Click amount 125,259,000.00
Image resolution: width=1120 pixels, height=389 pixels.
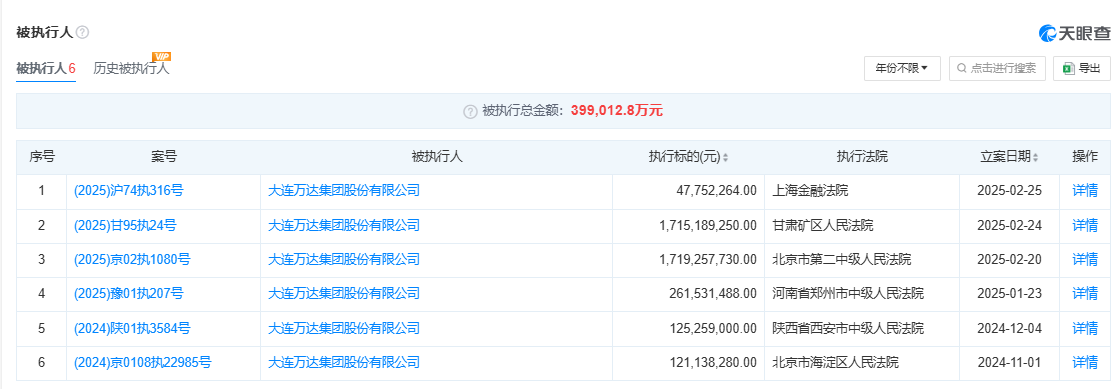(712, 328)
